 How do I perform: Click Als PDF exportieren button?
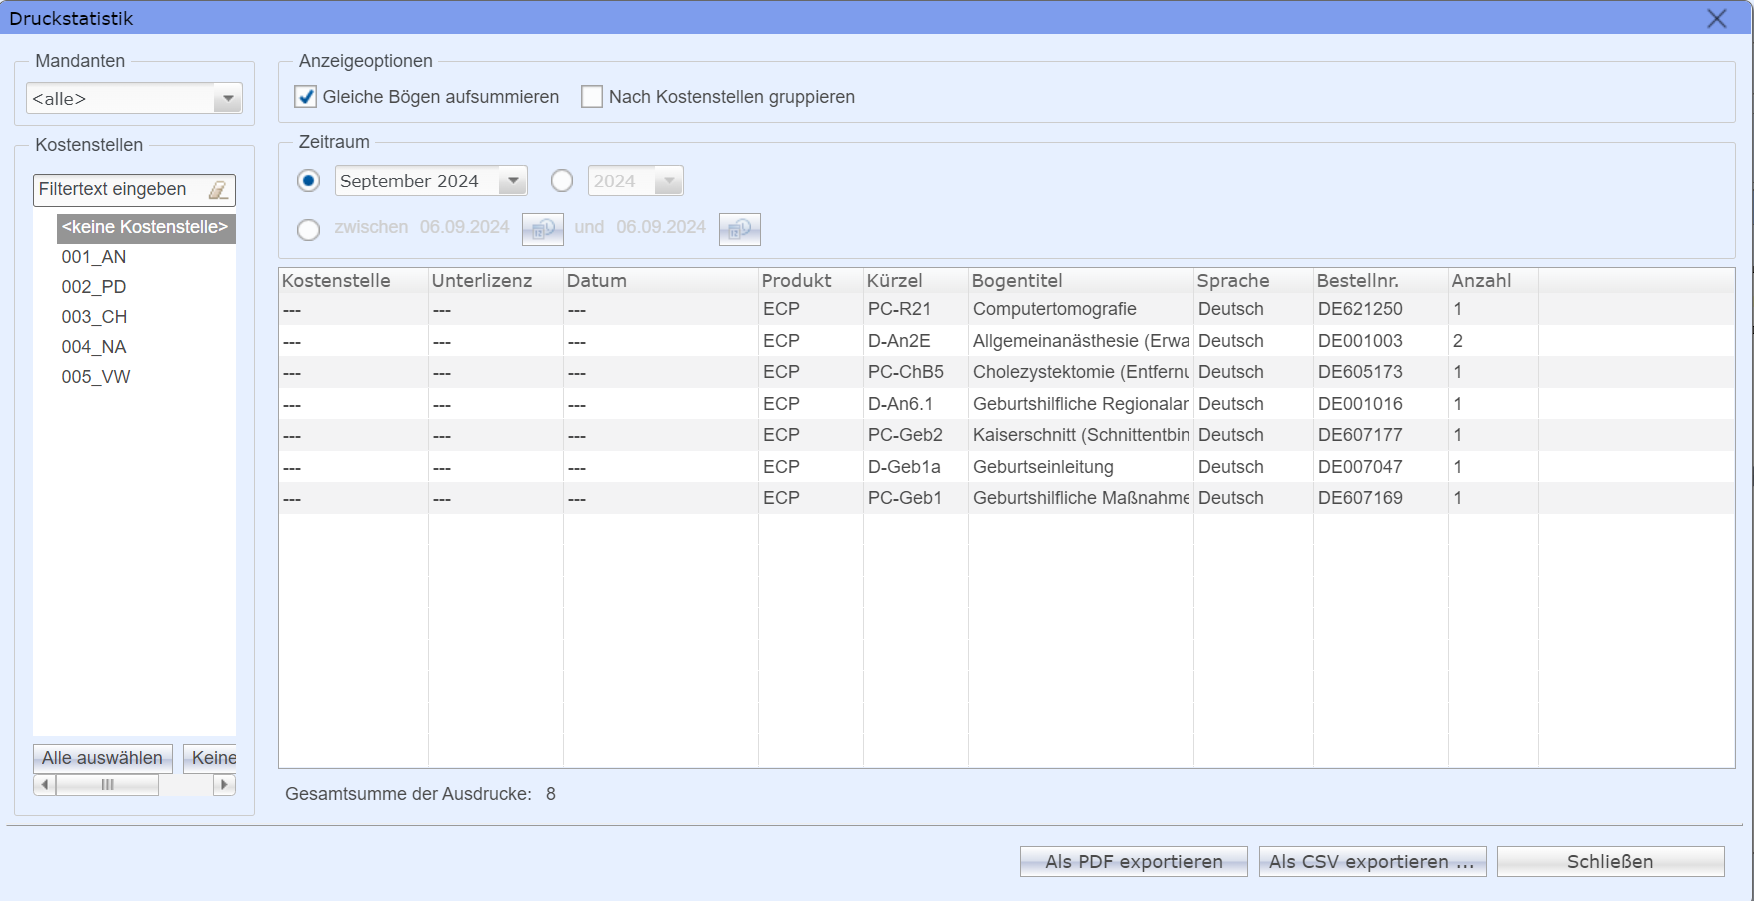click(x=1134, y=862)
